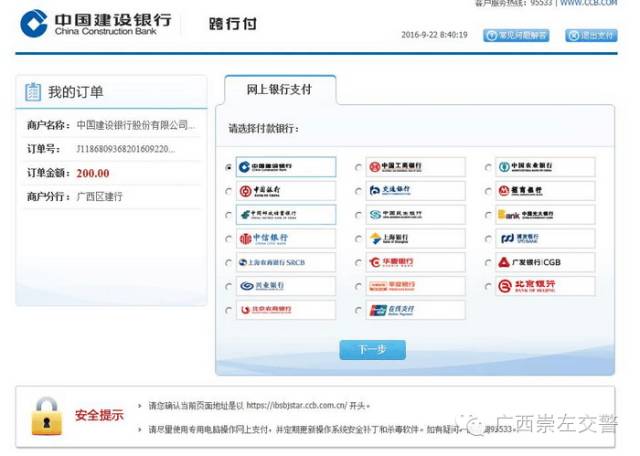The image size is (640, 456).
Task: Select the radio button for 广发银行 CGB
Action: pyautogui.click(x=488, y=262)
